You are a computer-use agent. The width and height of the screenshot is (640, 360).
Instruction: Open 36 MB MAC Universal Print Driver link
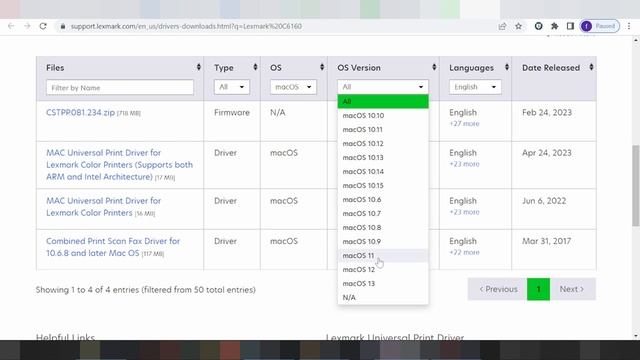(104, 207)
